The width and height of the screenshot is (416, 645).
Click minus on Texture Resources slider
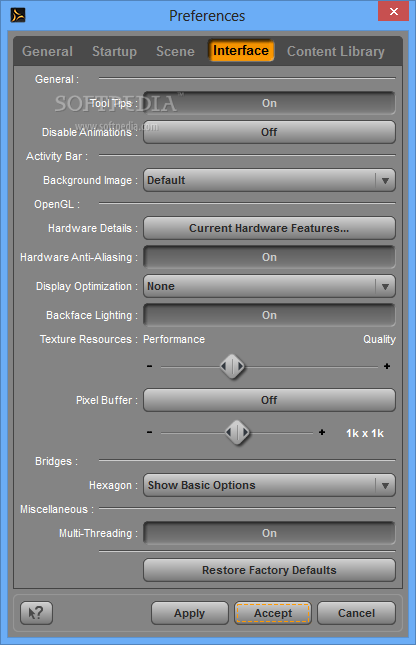click(149, 366)
